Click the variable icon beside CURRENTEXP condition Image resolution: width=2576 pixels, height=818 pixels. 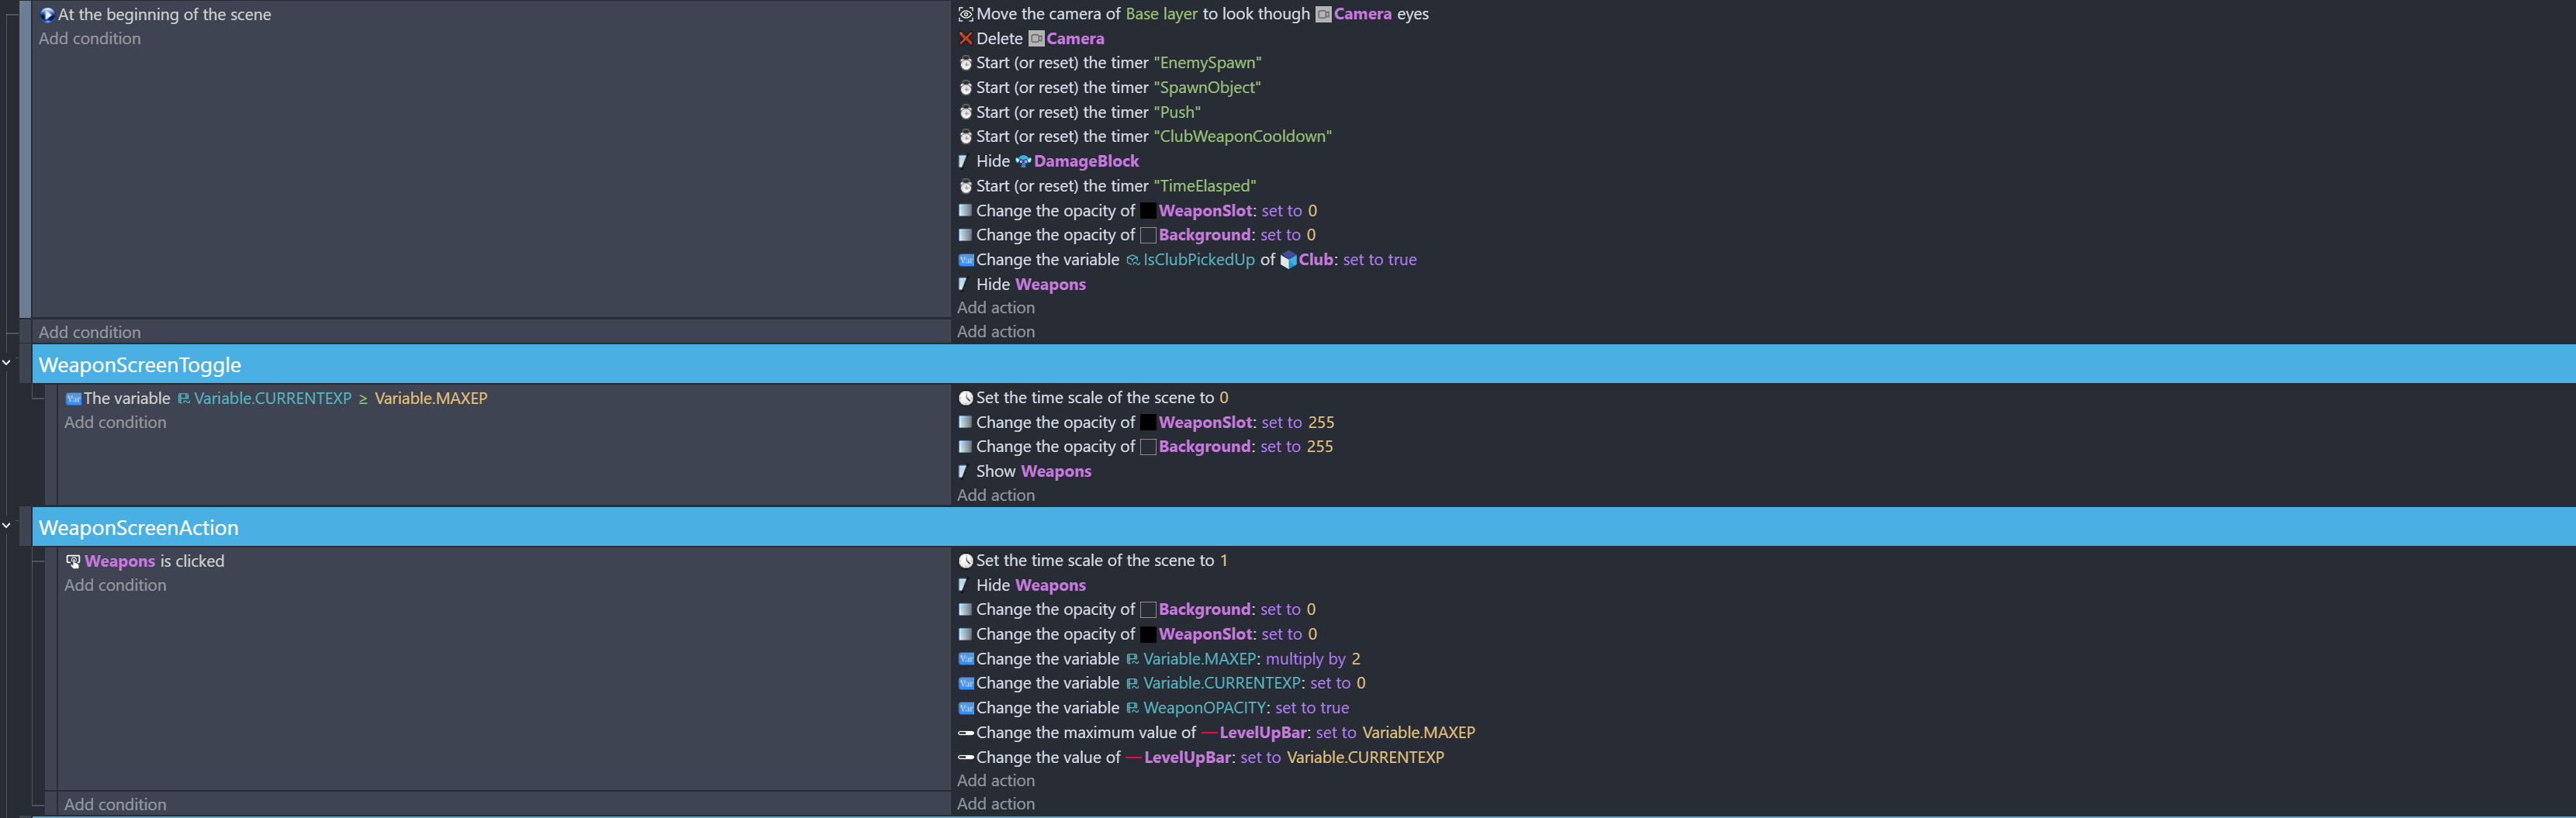click(x=73, y=399)
